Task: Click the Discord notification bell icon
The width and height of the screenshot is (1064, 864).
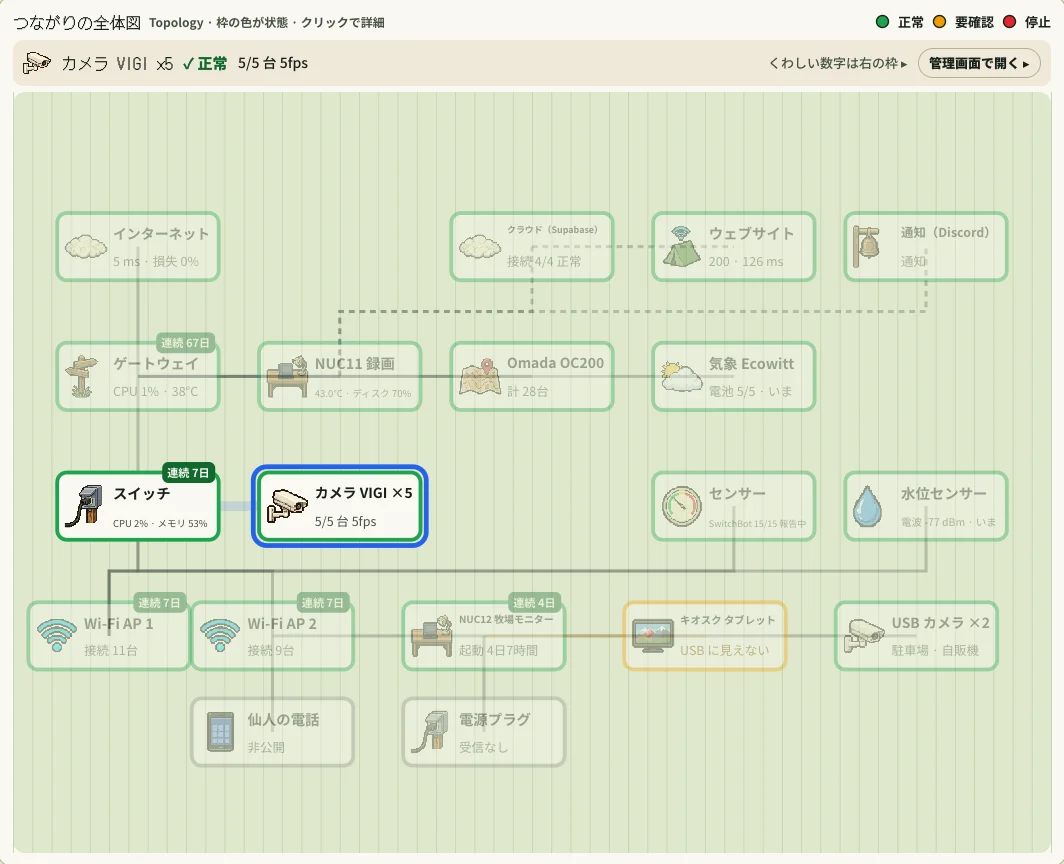Action: click(867, 246)
